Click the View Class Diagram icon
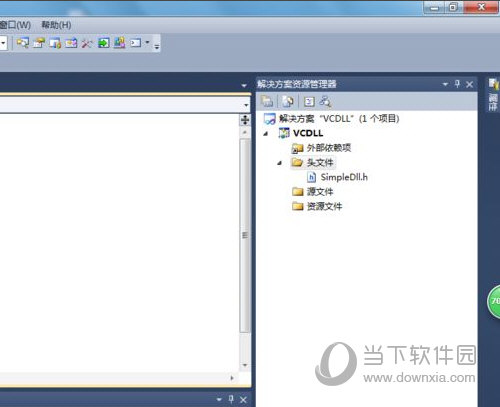The width and height of the screenshot is (500, 407). (x=325, y=101)
